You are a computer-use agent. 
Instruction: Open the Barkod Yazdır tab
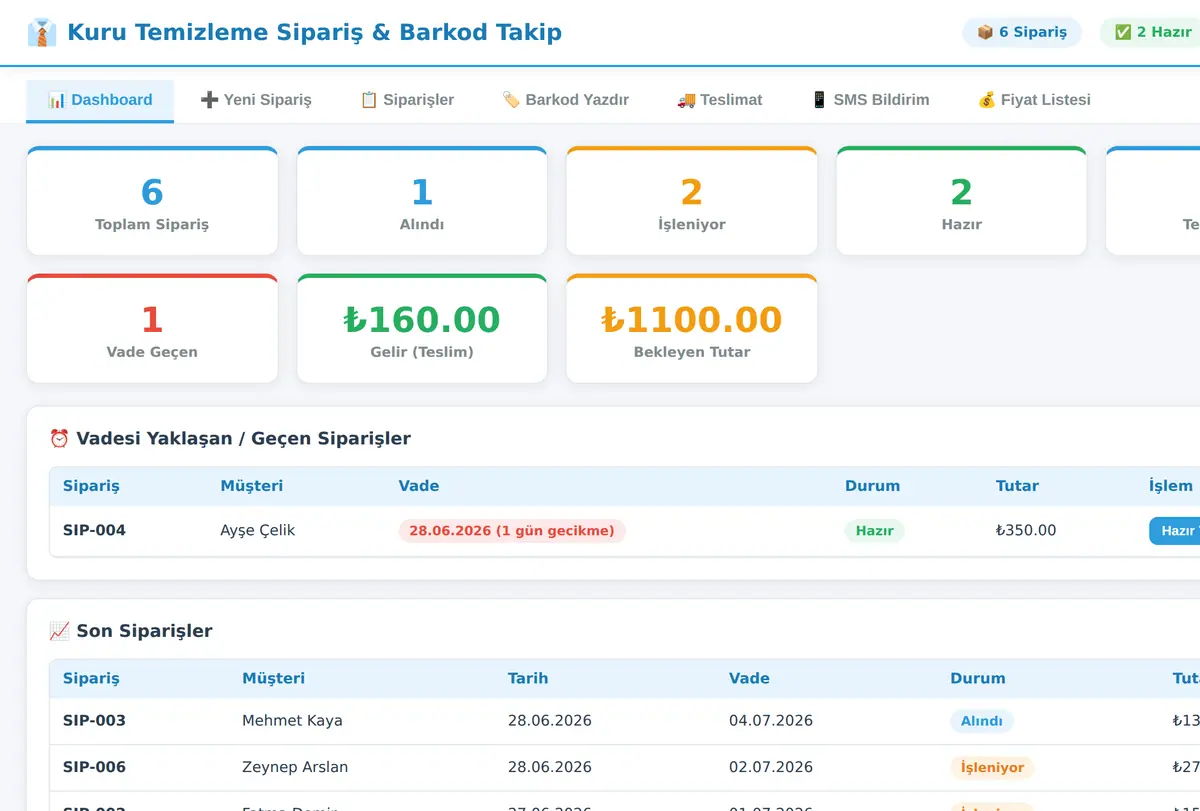click(x=565, y=100)
